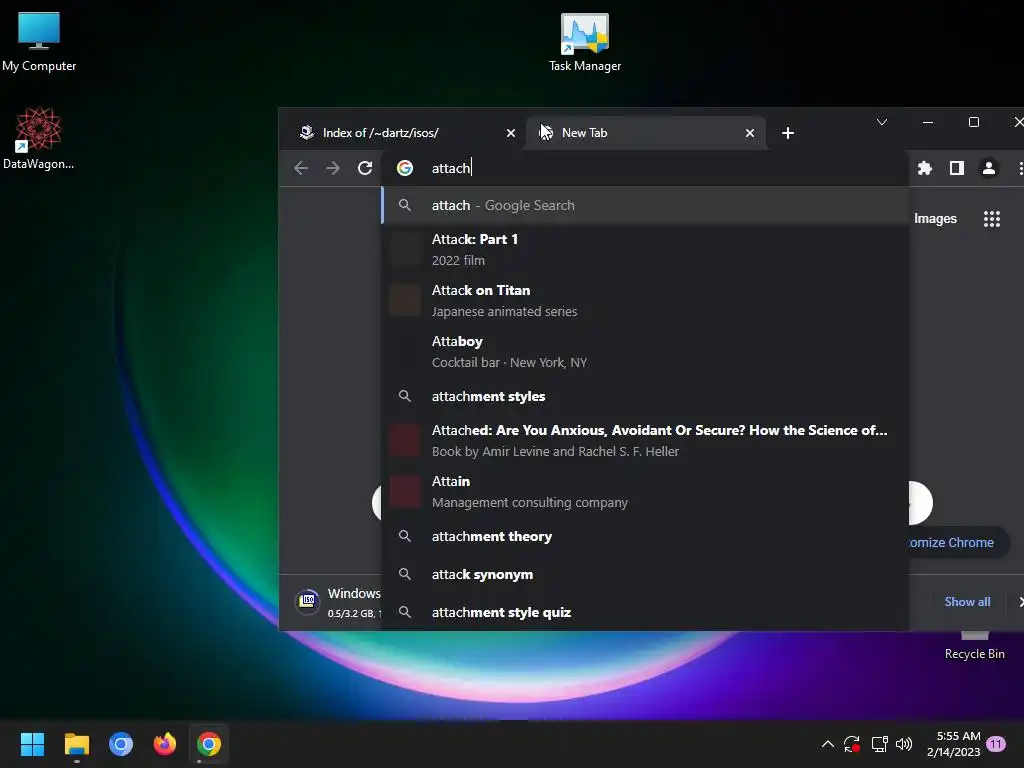Open notification center badge 11
Viewport: 1024px width, 768px height.
[x=996, y=744]
